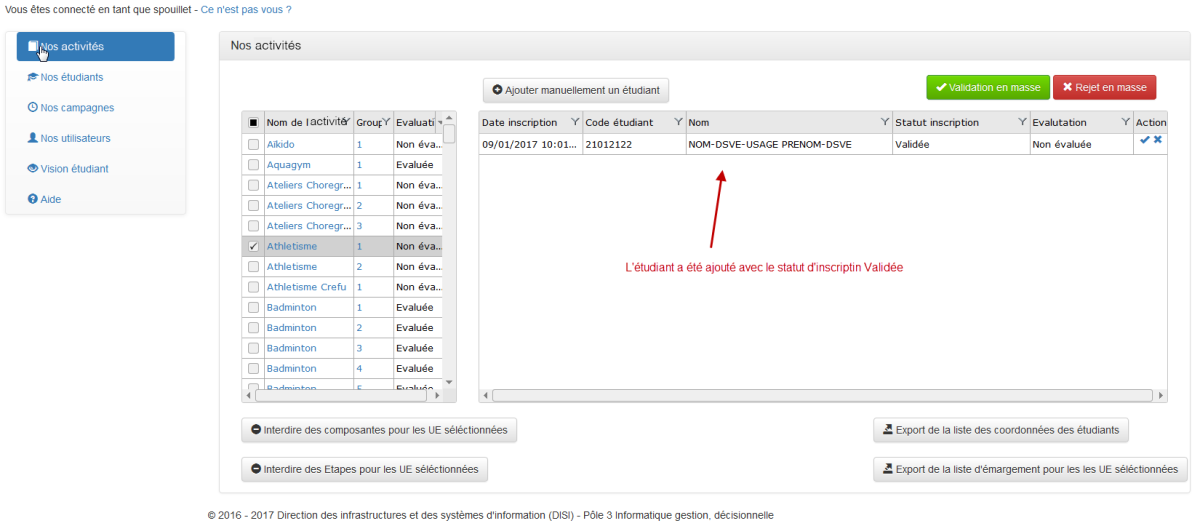The height and width of the screenshot is (526, 1200).
Task: Click the reject X icon in Action column
Action: [1158, 140]
